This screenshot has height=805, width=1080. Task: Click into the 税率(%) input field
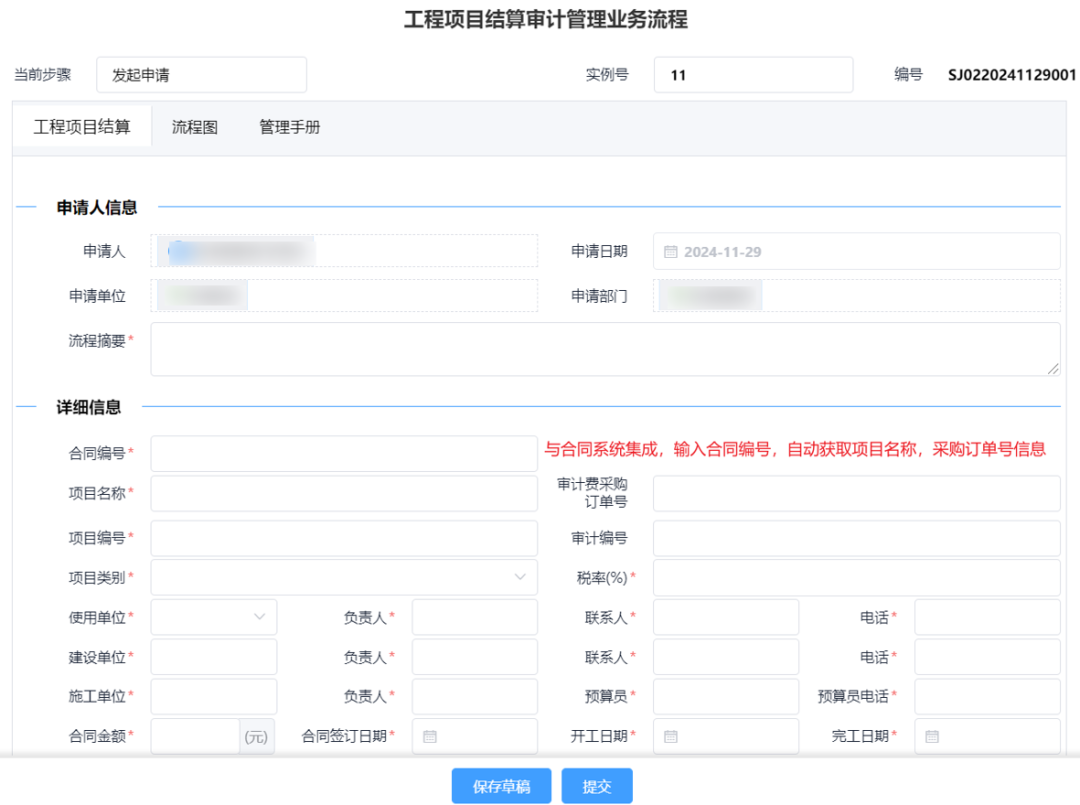point(856,577)
